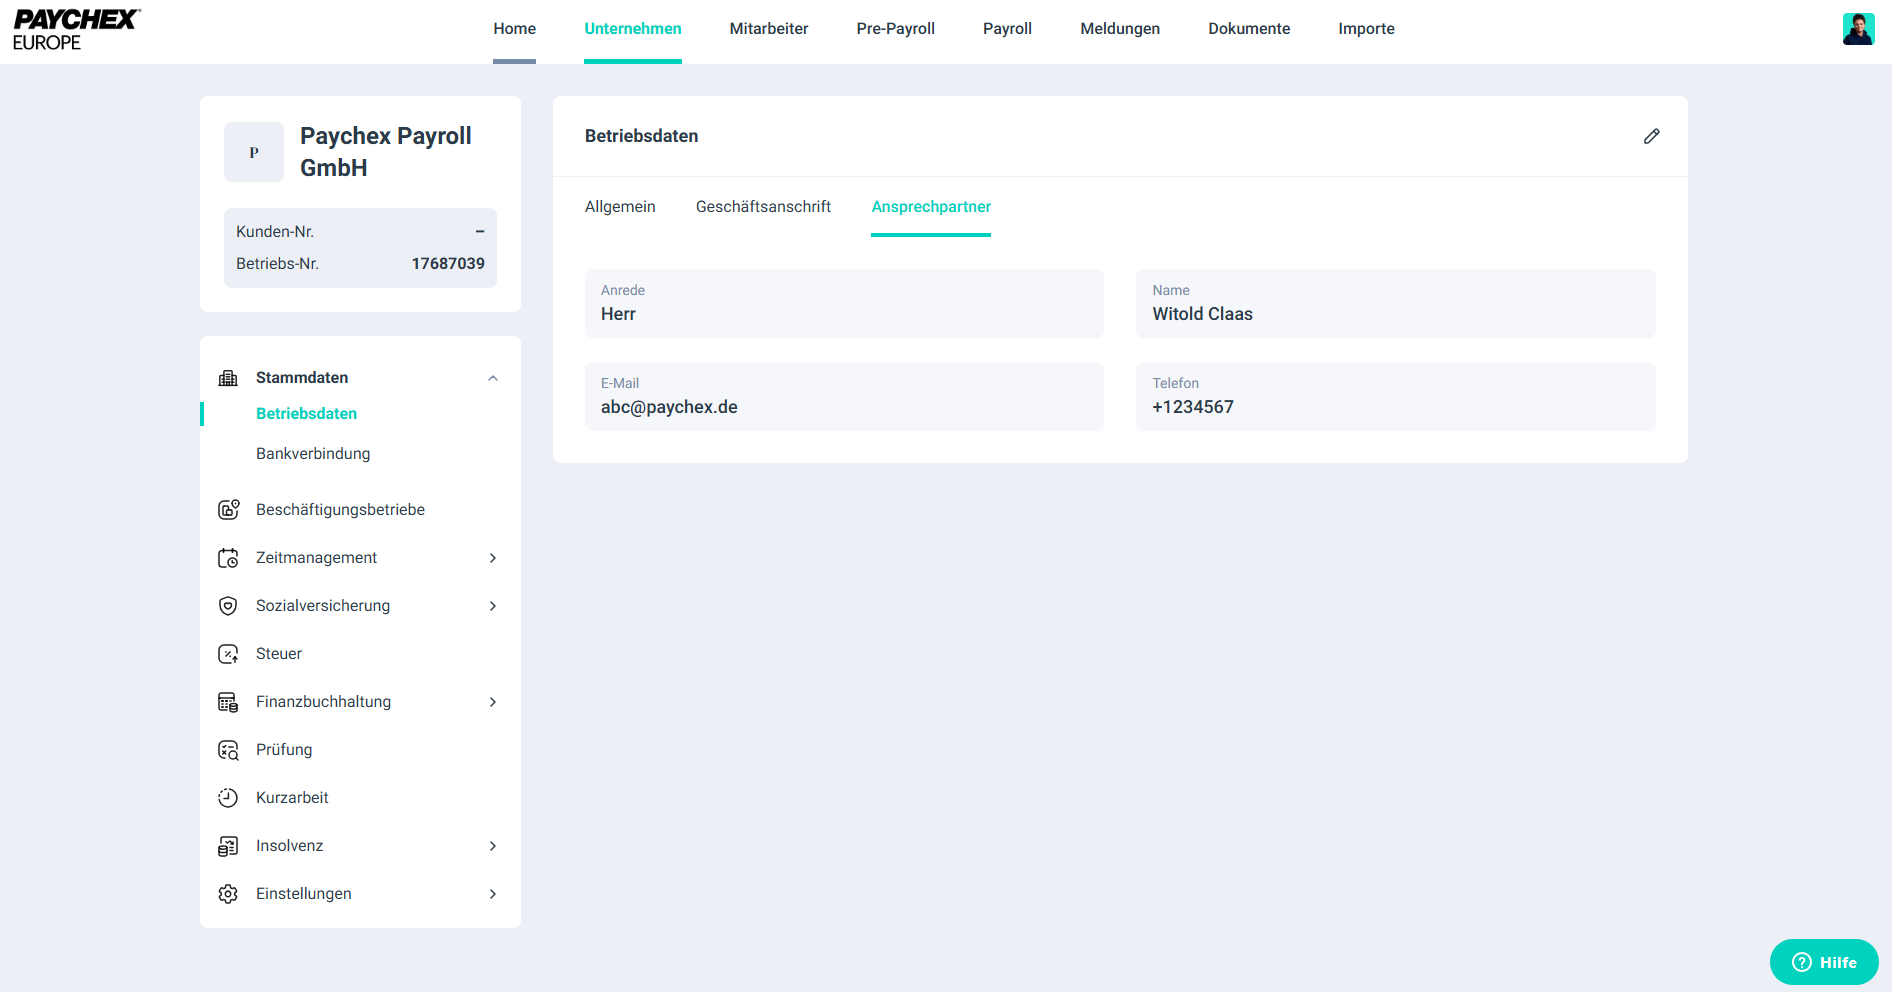This screenshot has height=992, width=1892.
Task: Expand the Einstellungen submenu arrow
Action: (493, 894)
